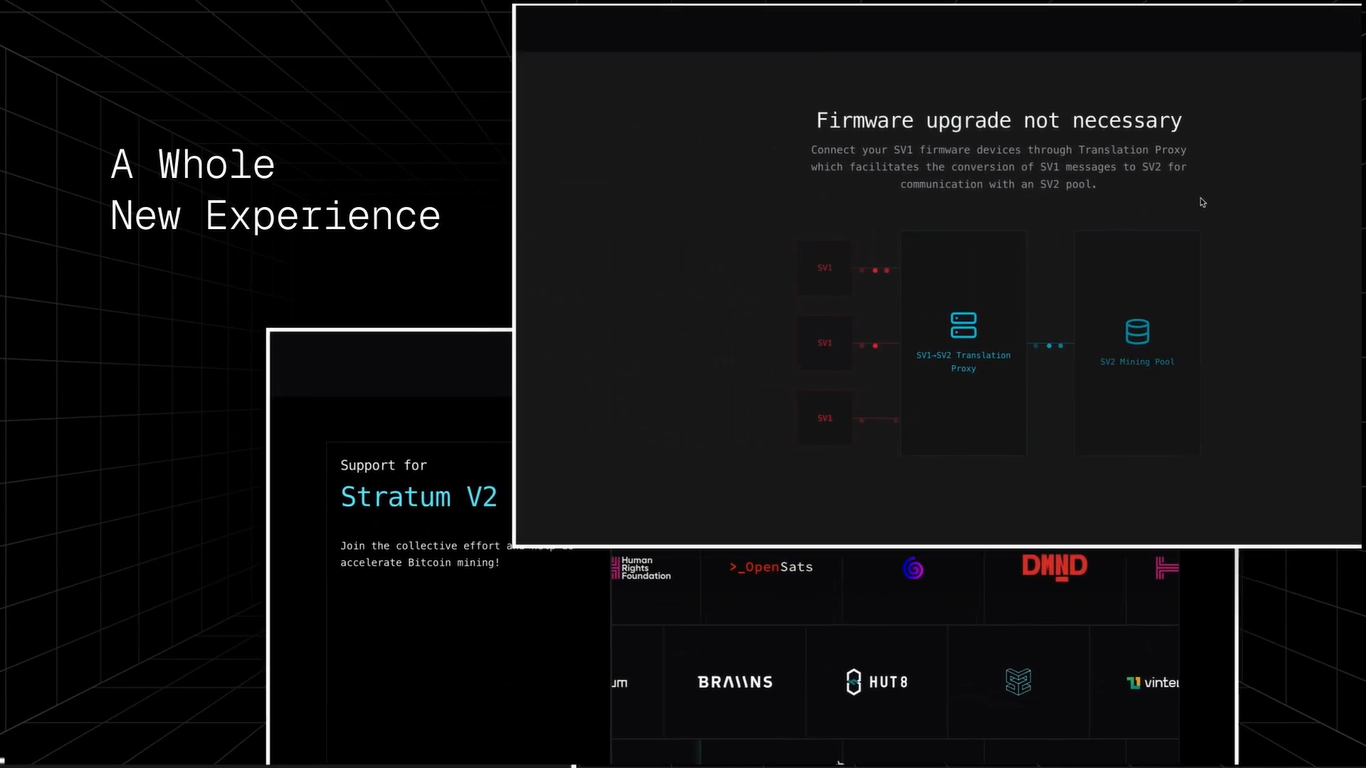Image resolution: width=1366 pixels, height=768 pixels.
Task: Click 'Firmware upgrade not necessary' heading
Action: 999,121
